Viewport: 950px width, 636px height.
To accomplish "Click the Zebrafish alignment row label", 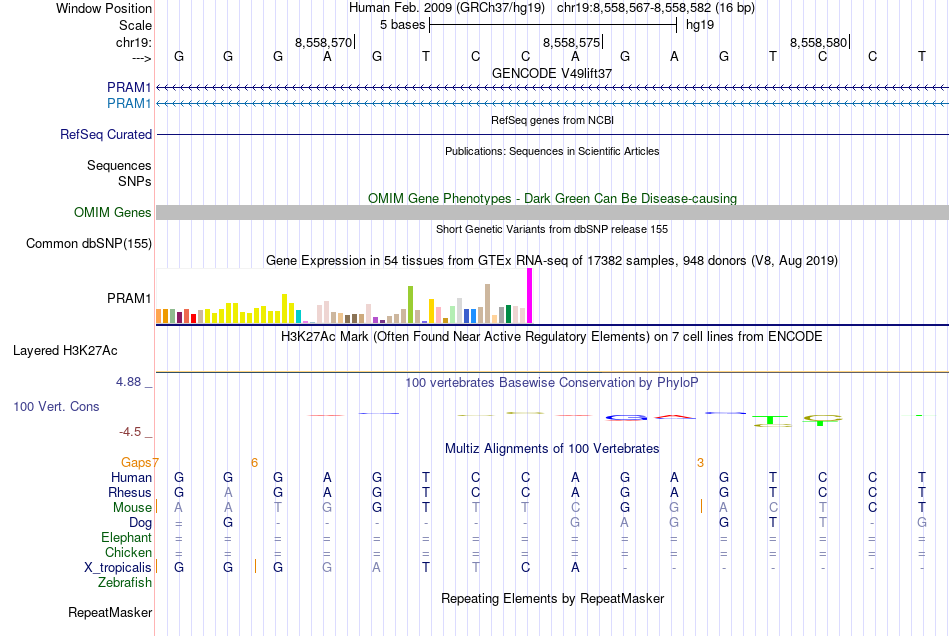I will click(x=125, y=583).
